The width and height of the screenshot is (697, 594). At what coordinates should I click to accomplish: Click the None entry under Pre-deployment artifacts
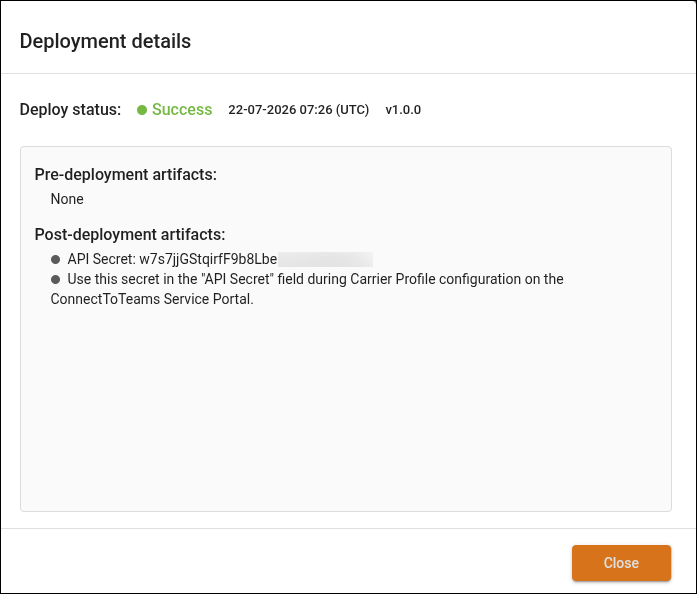pyautogui.click(x=67, y=199)
